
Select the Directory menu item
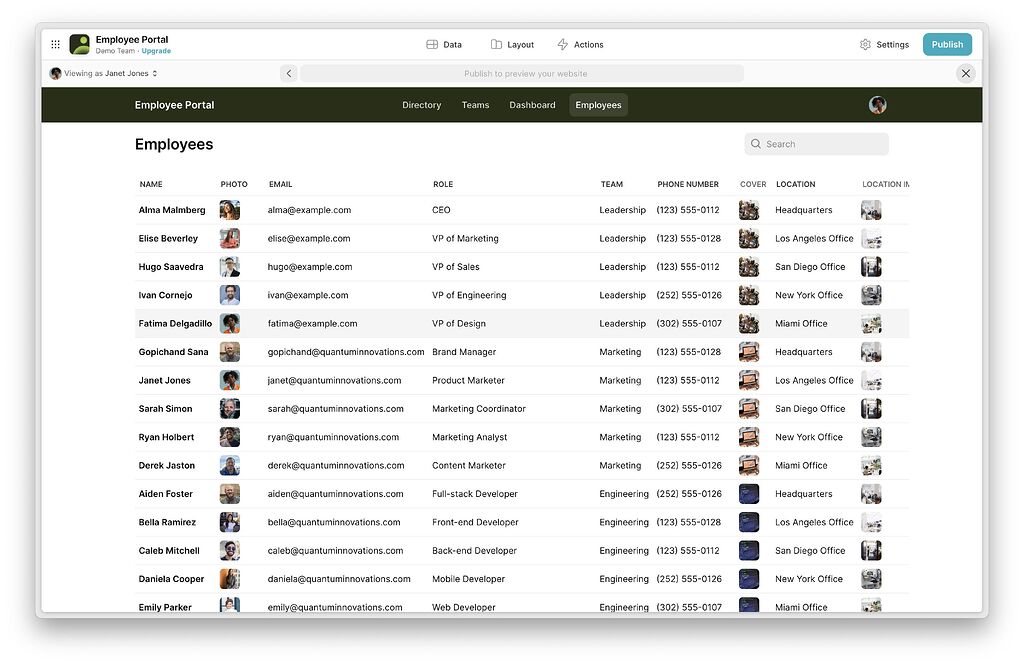pos(421,104)
